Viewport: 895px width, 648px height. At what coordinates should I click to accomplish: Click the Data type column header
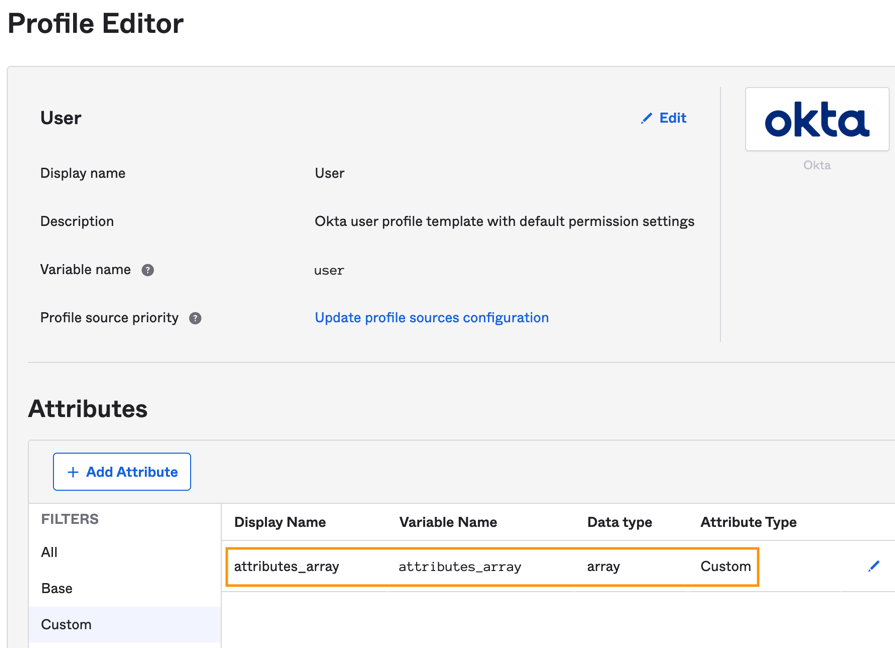tap(619, 522)
